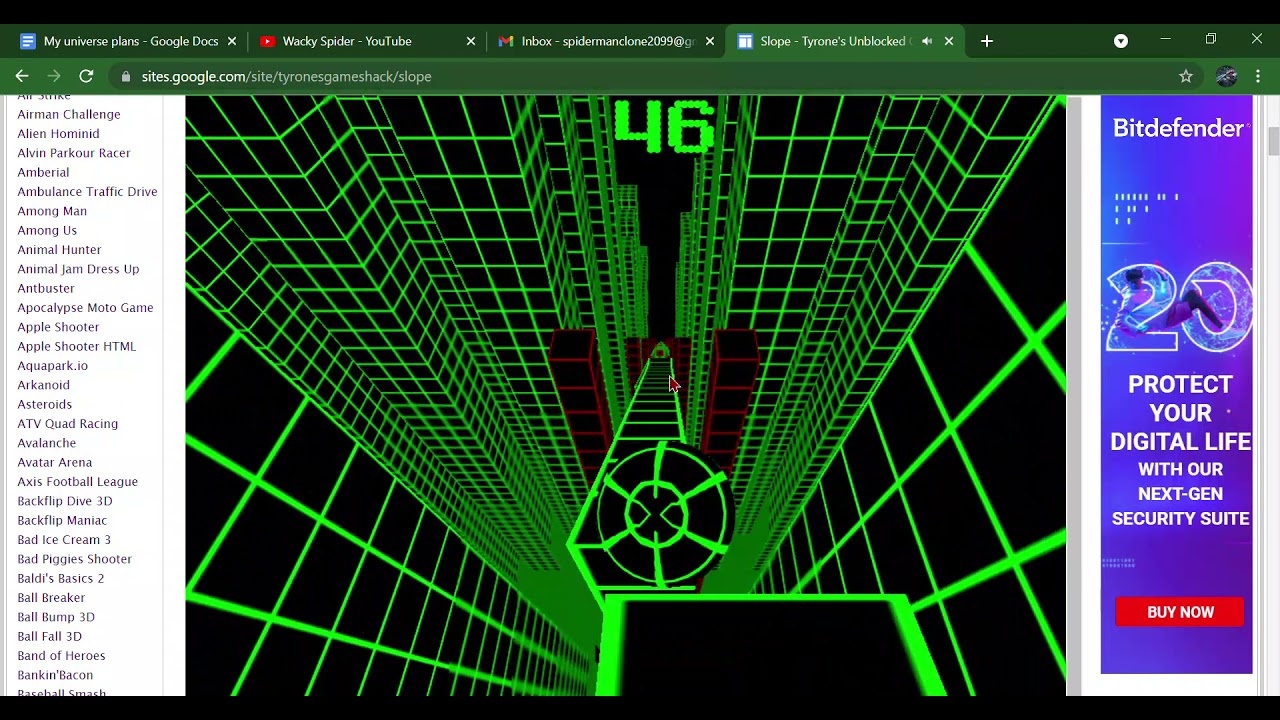This screenshot has height=720, width=1280.
Task: Open Animal Jam Dress Up link
Action: tap(78, 269)
